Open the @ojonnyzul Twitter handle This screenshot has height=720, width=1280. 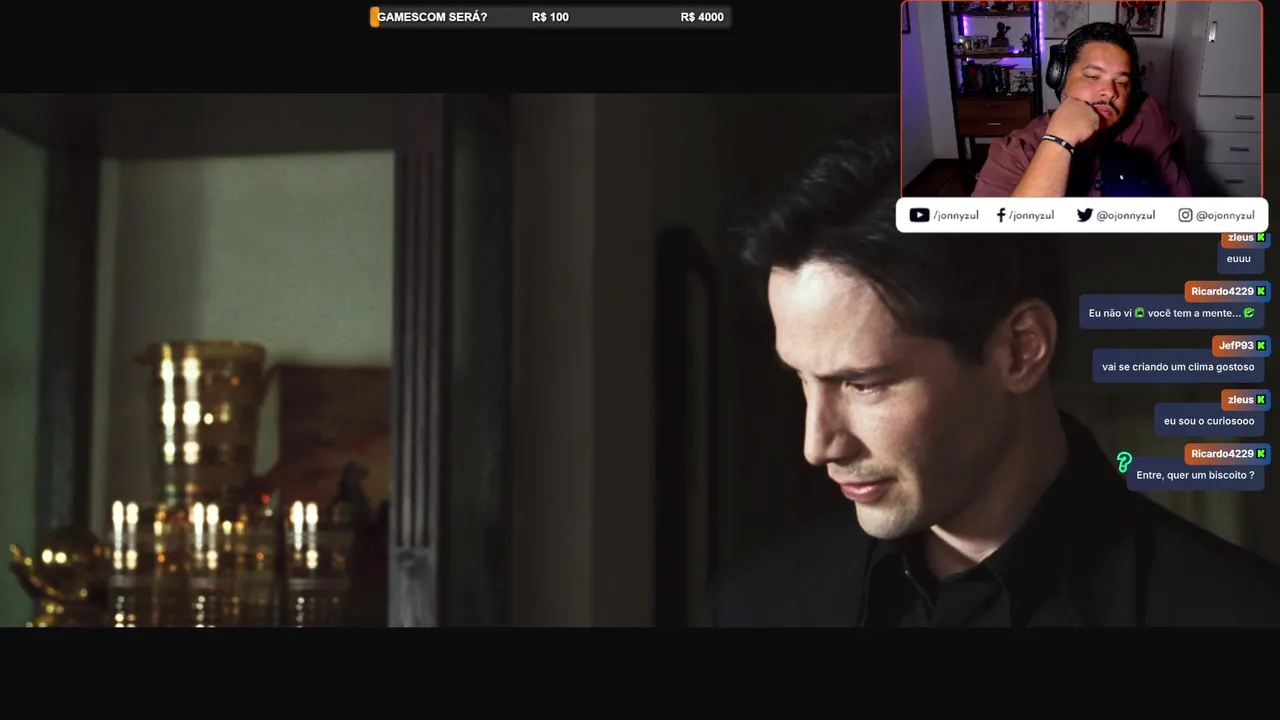pos(1126,216)
